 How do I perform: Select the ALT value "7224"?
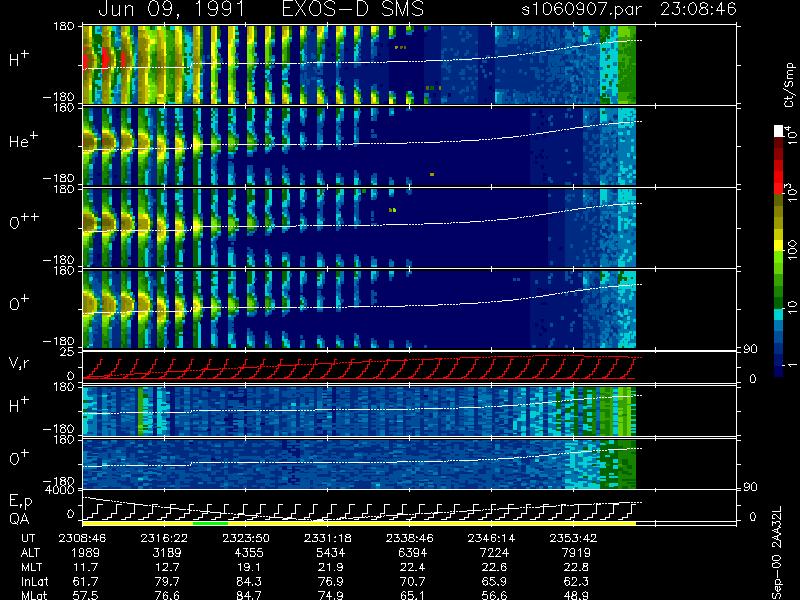click(494, 553)
